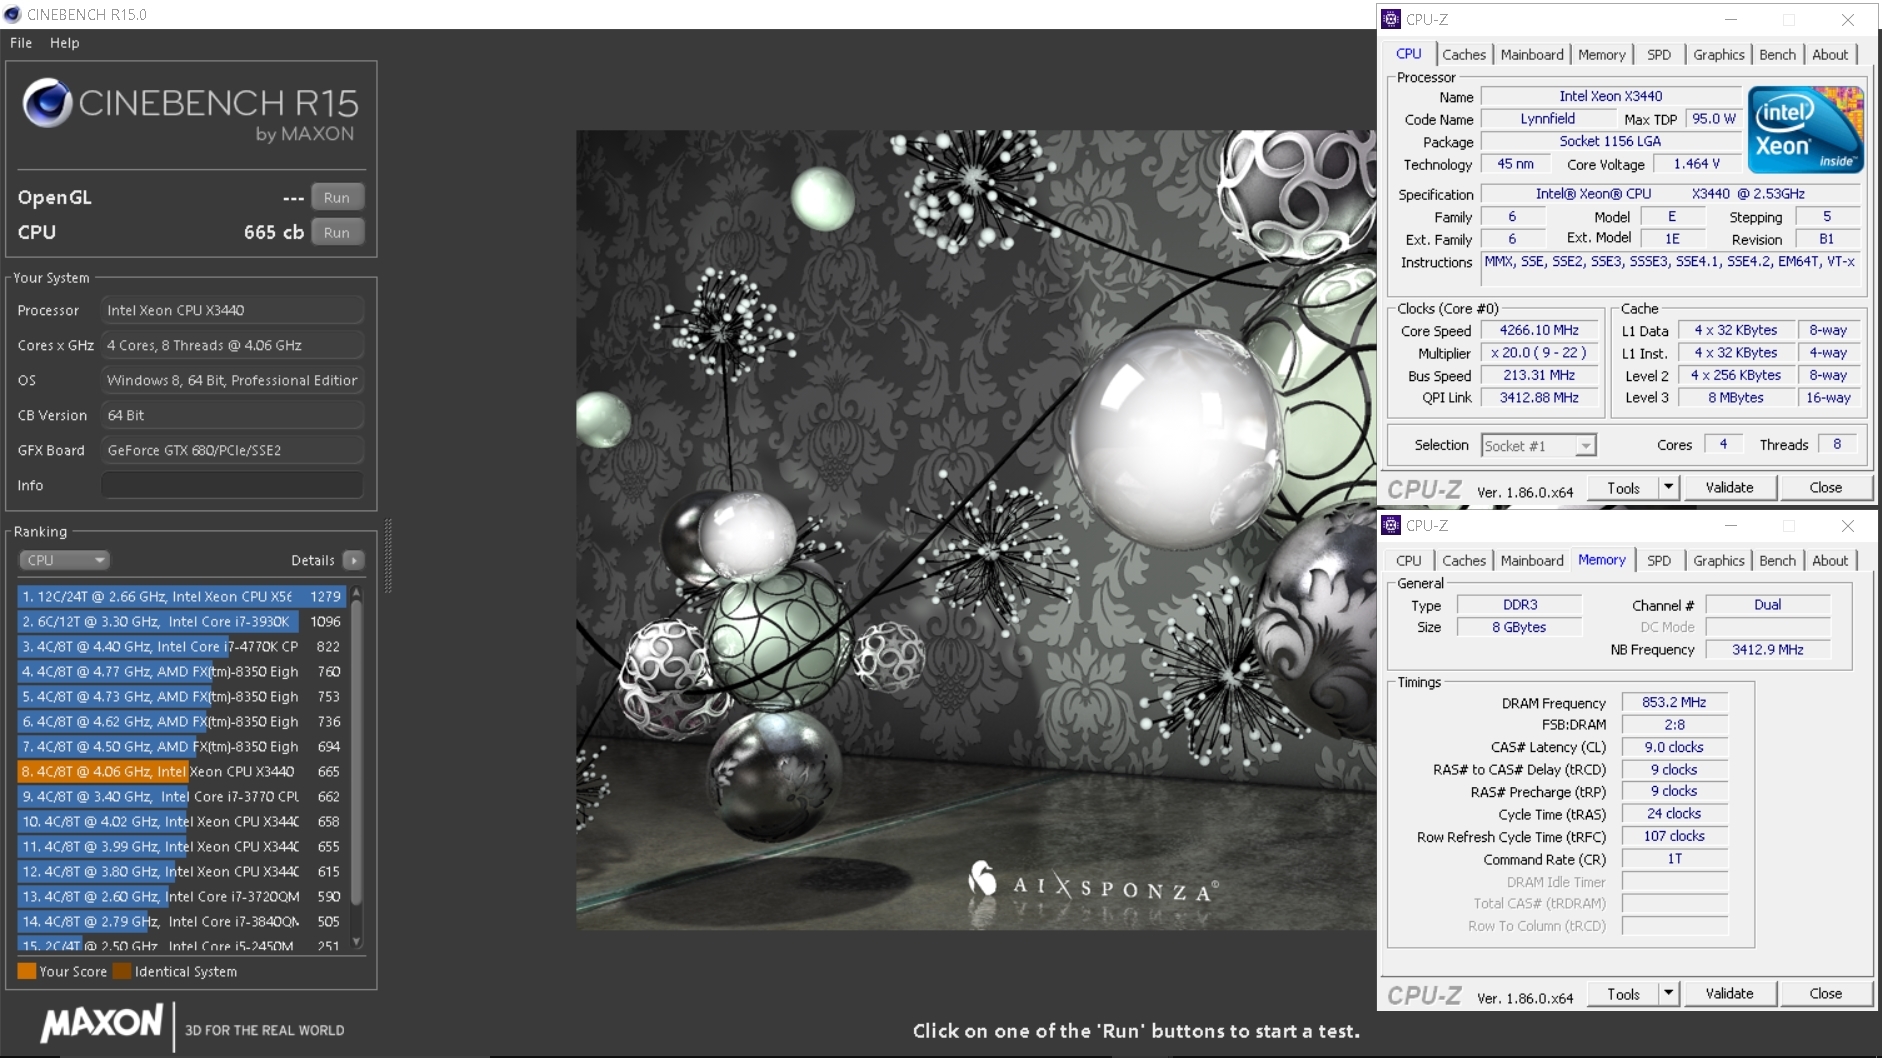1882x1058 pixels.
Task: Open Tools dropdown arrow in upper CPU-Z window
Action: [x=1668, y=487]
